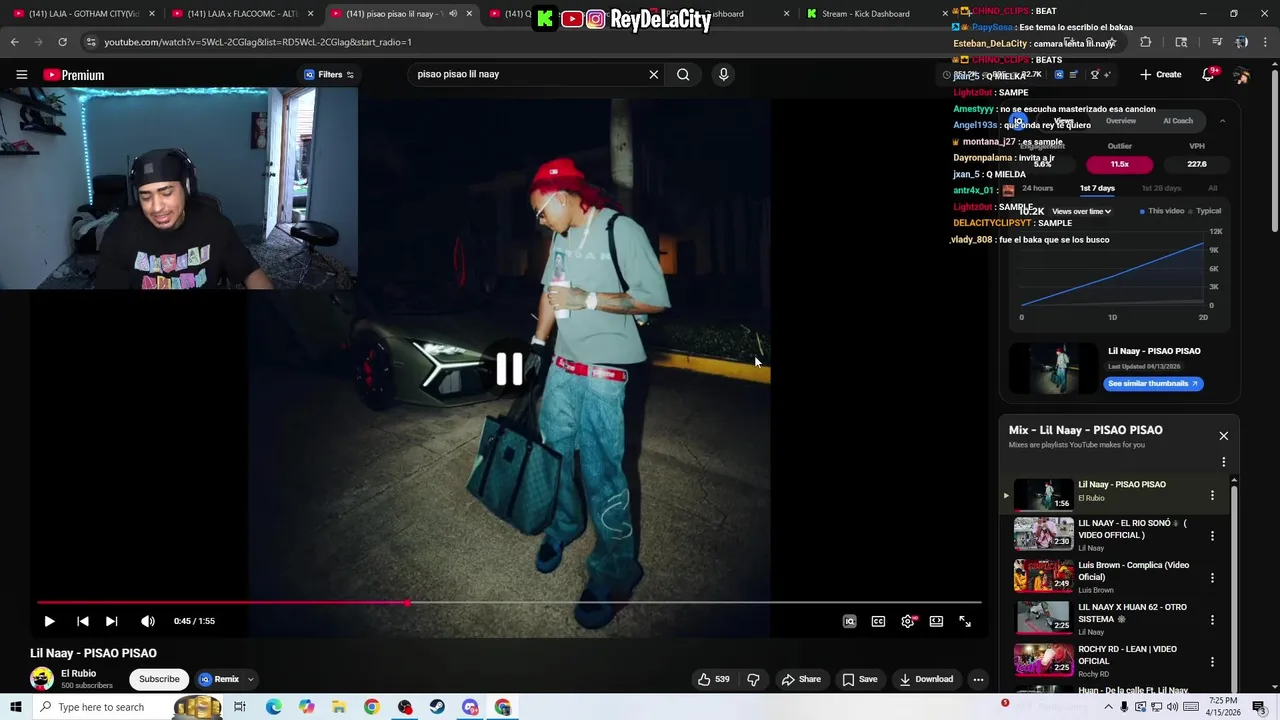Seek on the video progress bar
1280x720 pixels.
click(x=509, y=603)
